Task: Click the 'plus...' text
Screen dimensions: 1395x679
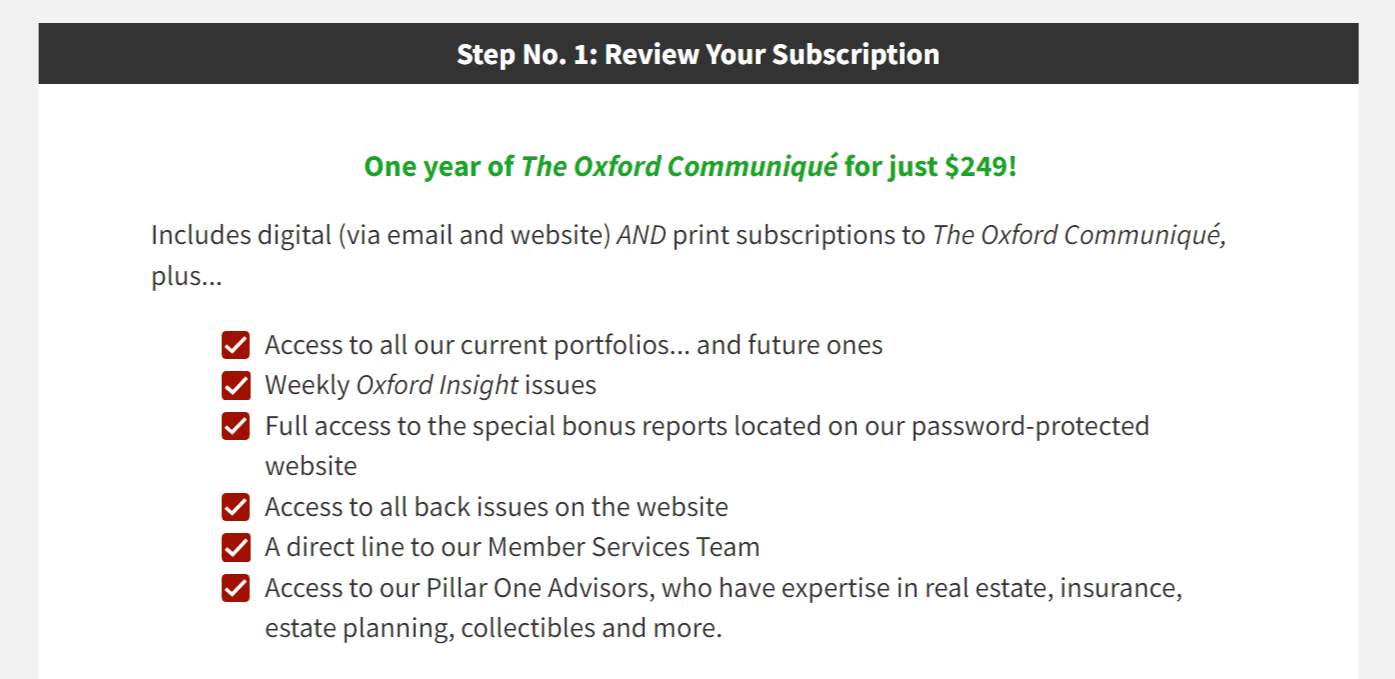Action: click(187, 276)
